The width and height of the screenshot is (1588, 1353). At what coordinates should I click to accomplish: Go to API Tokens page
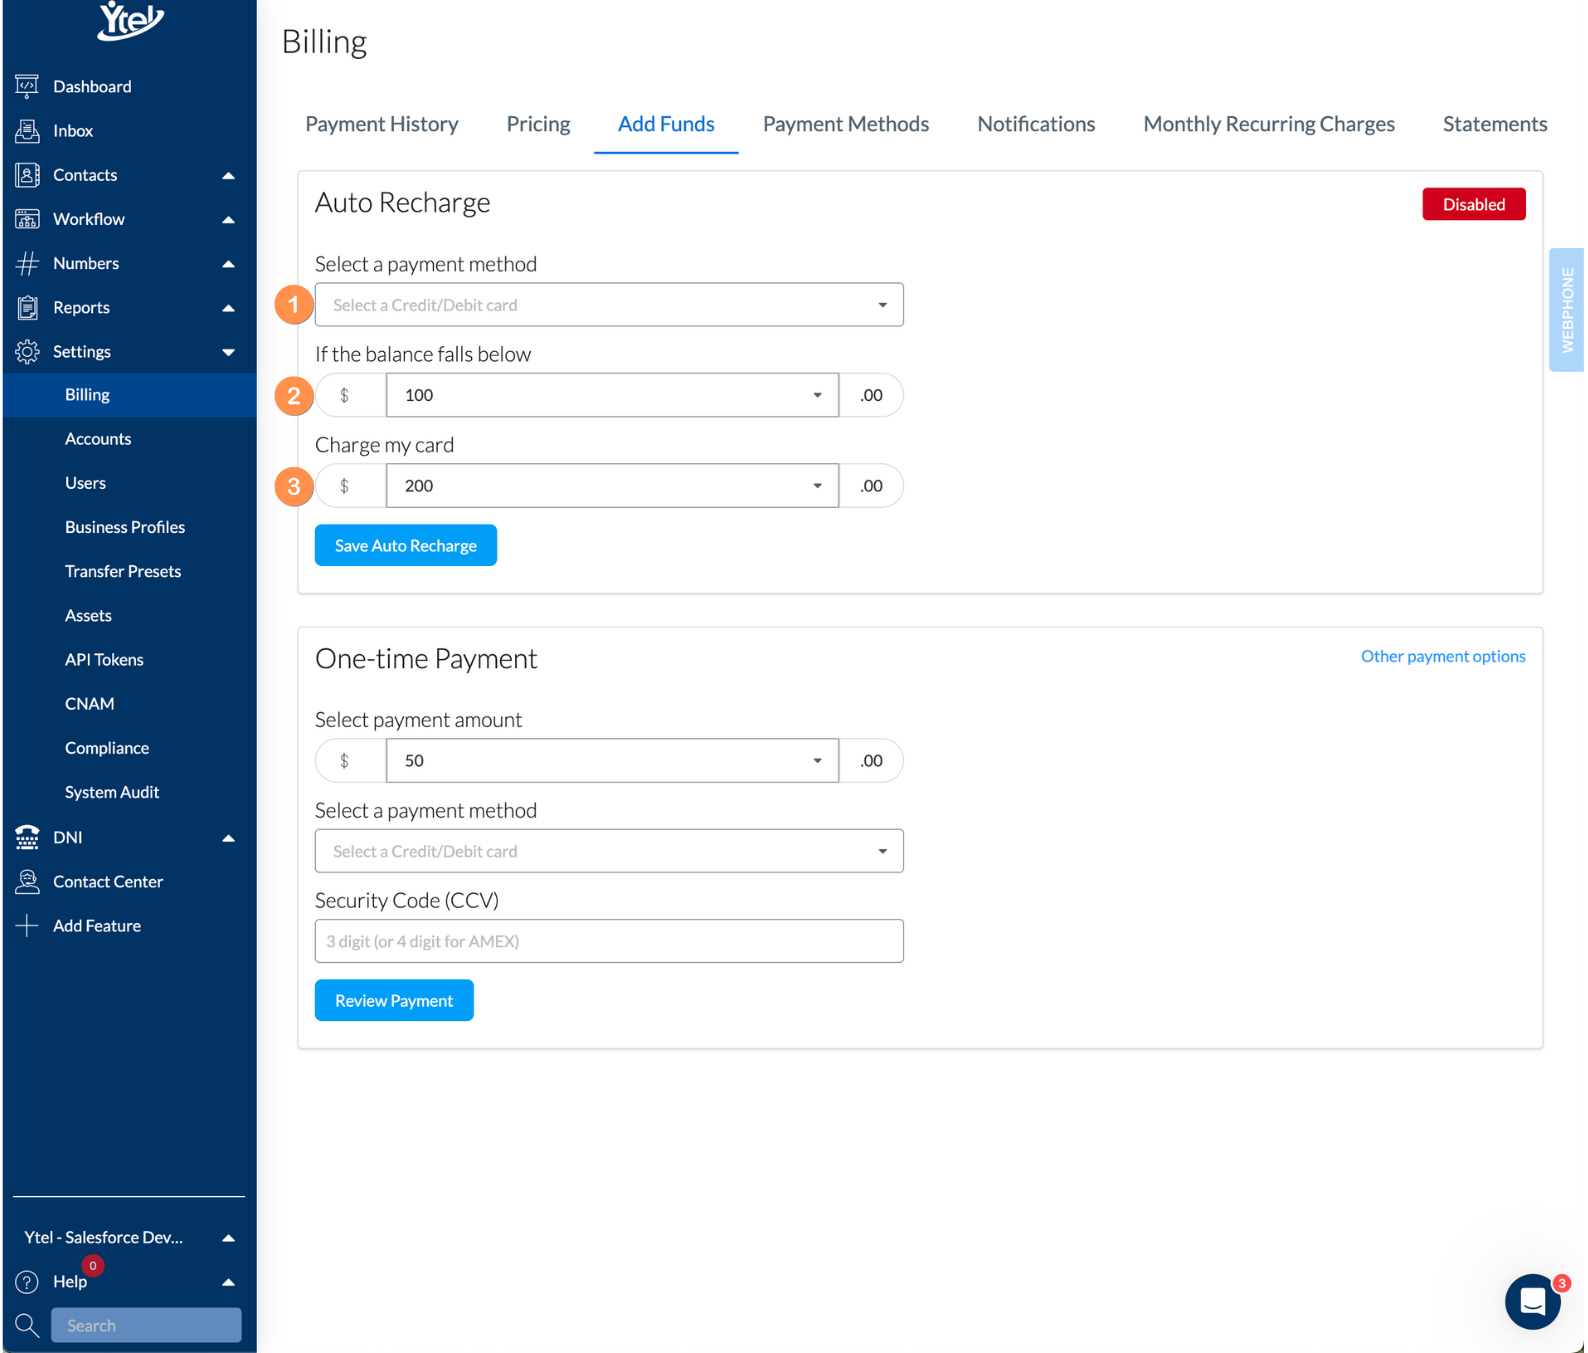point(104,660)
